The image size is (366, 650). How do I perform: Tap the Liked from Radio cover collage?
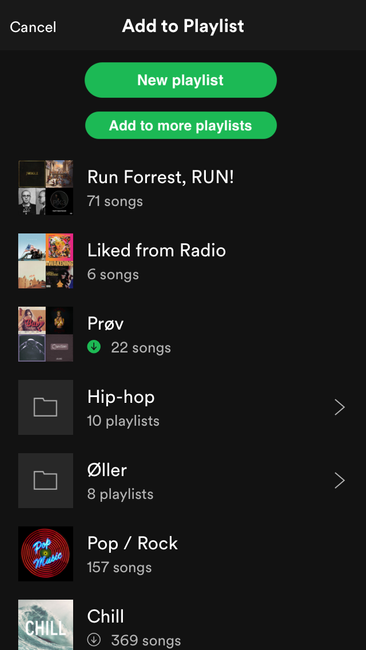tap(46, 261)
